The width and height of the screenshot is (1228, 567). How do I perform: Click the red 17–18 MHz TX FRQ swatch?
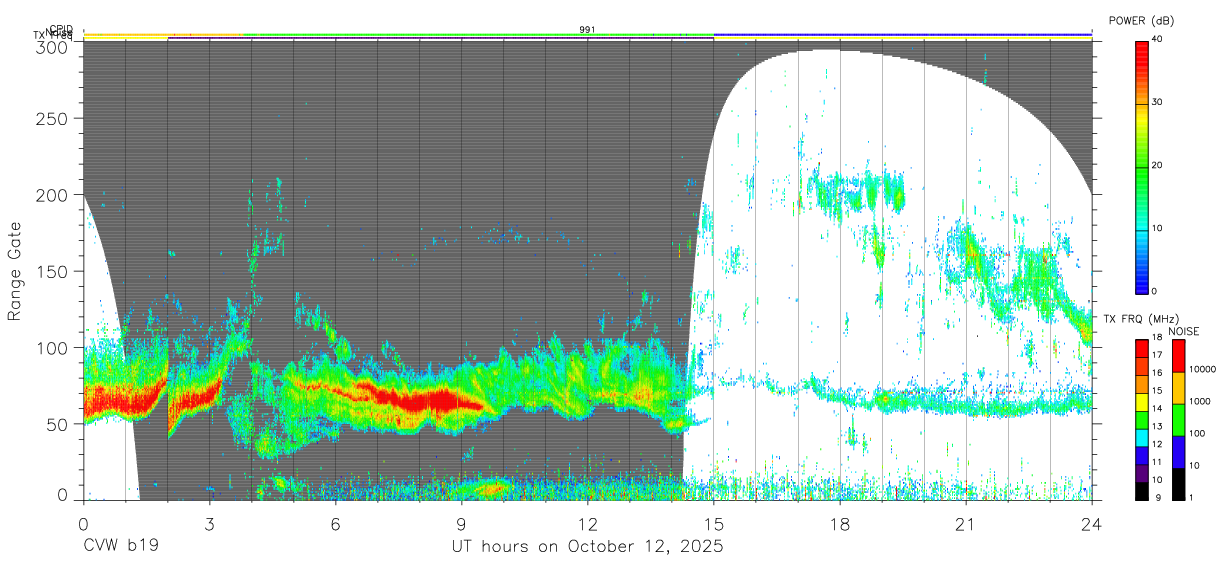coord(1142,349)
